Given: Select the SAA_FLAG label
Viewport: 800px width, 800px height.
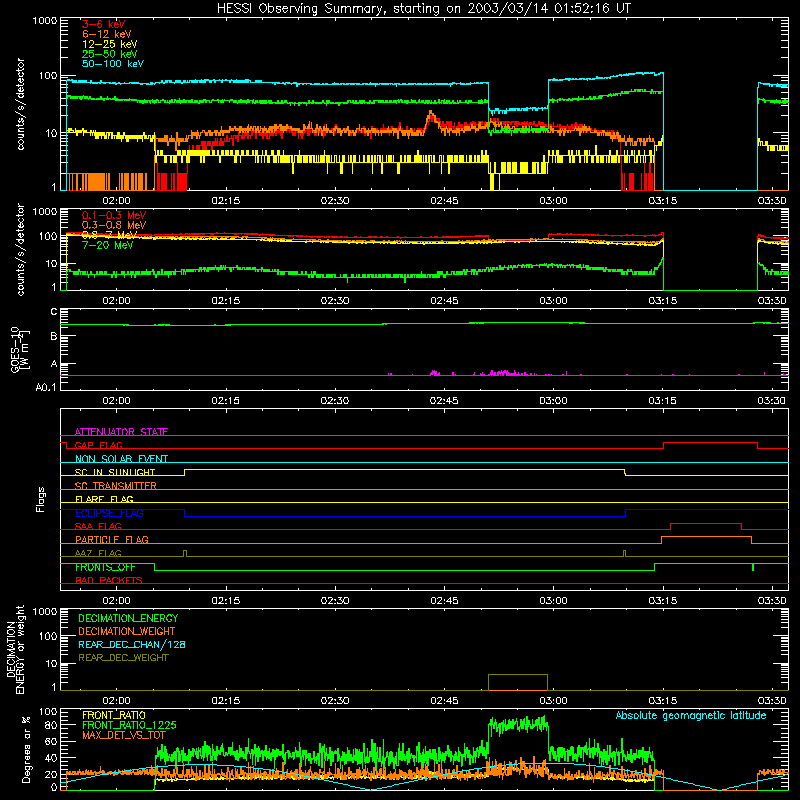Looking at the screenshot, I should (98, 526).
